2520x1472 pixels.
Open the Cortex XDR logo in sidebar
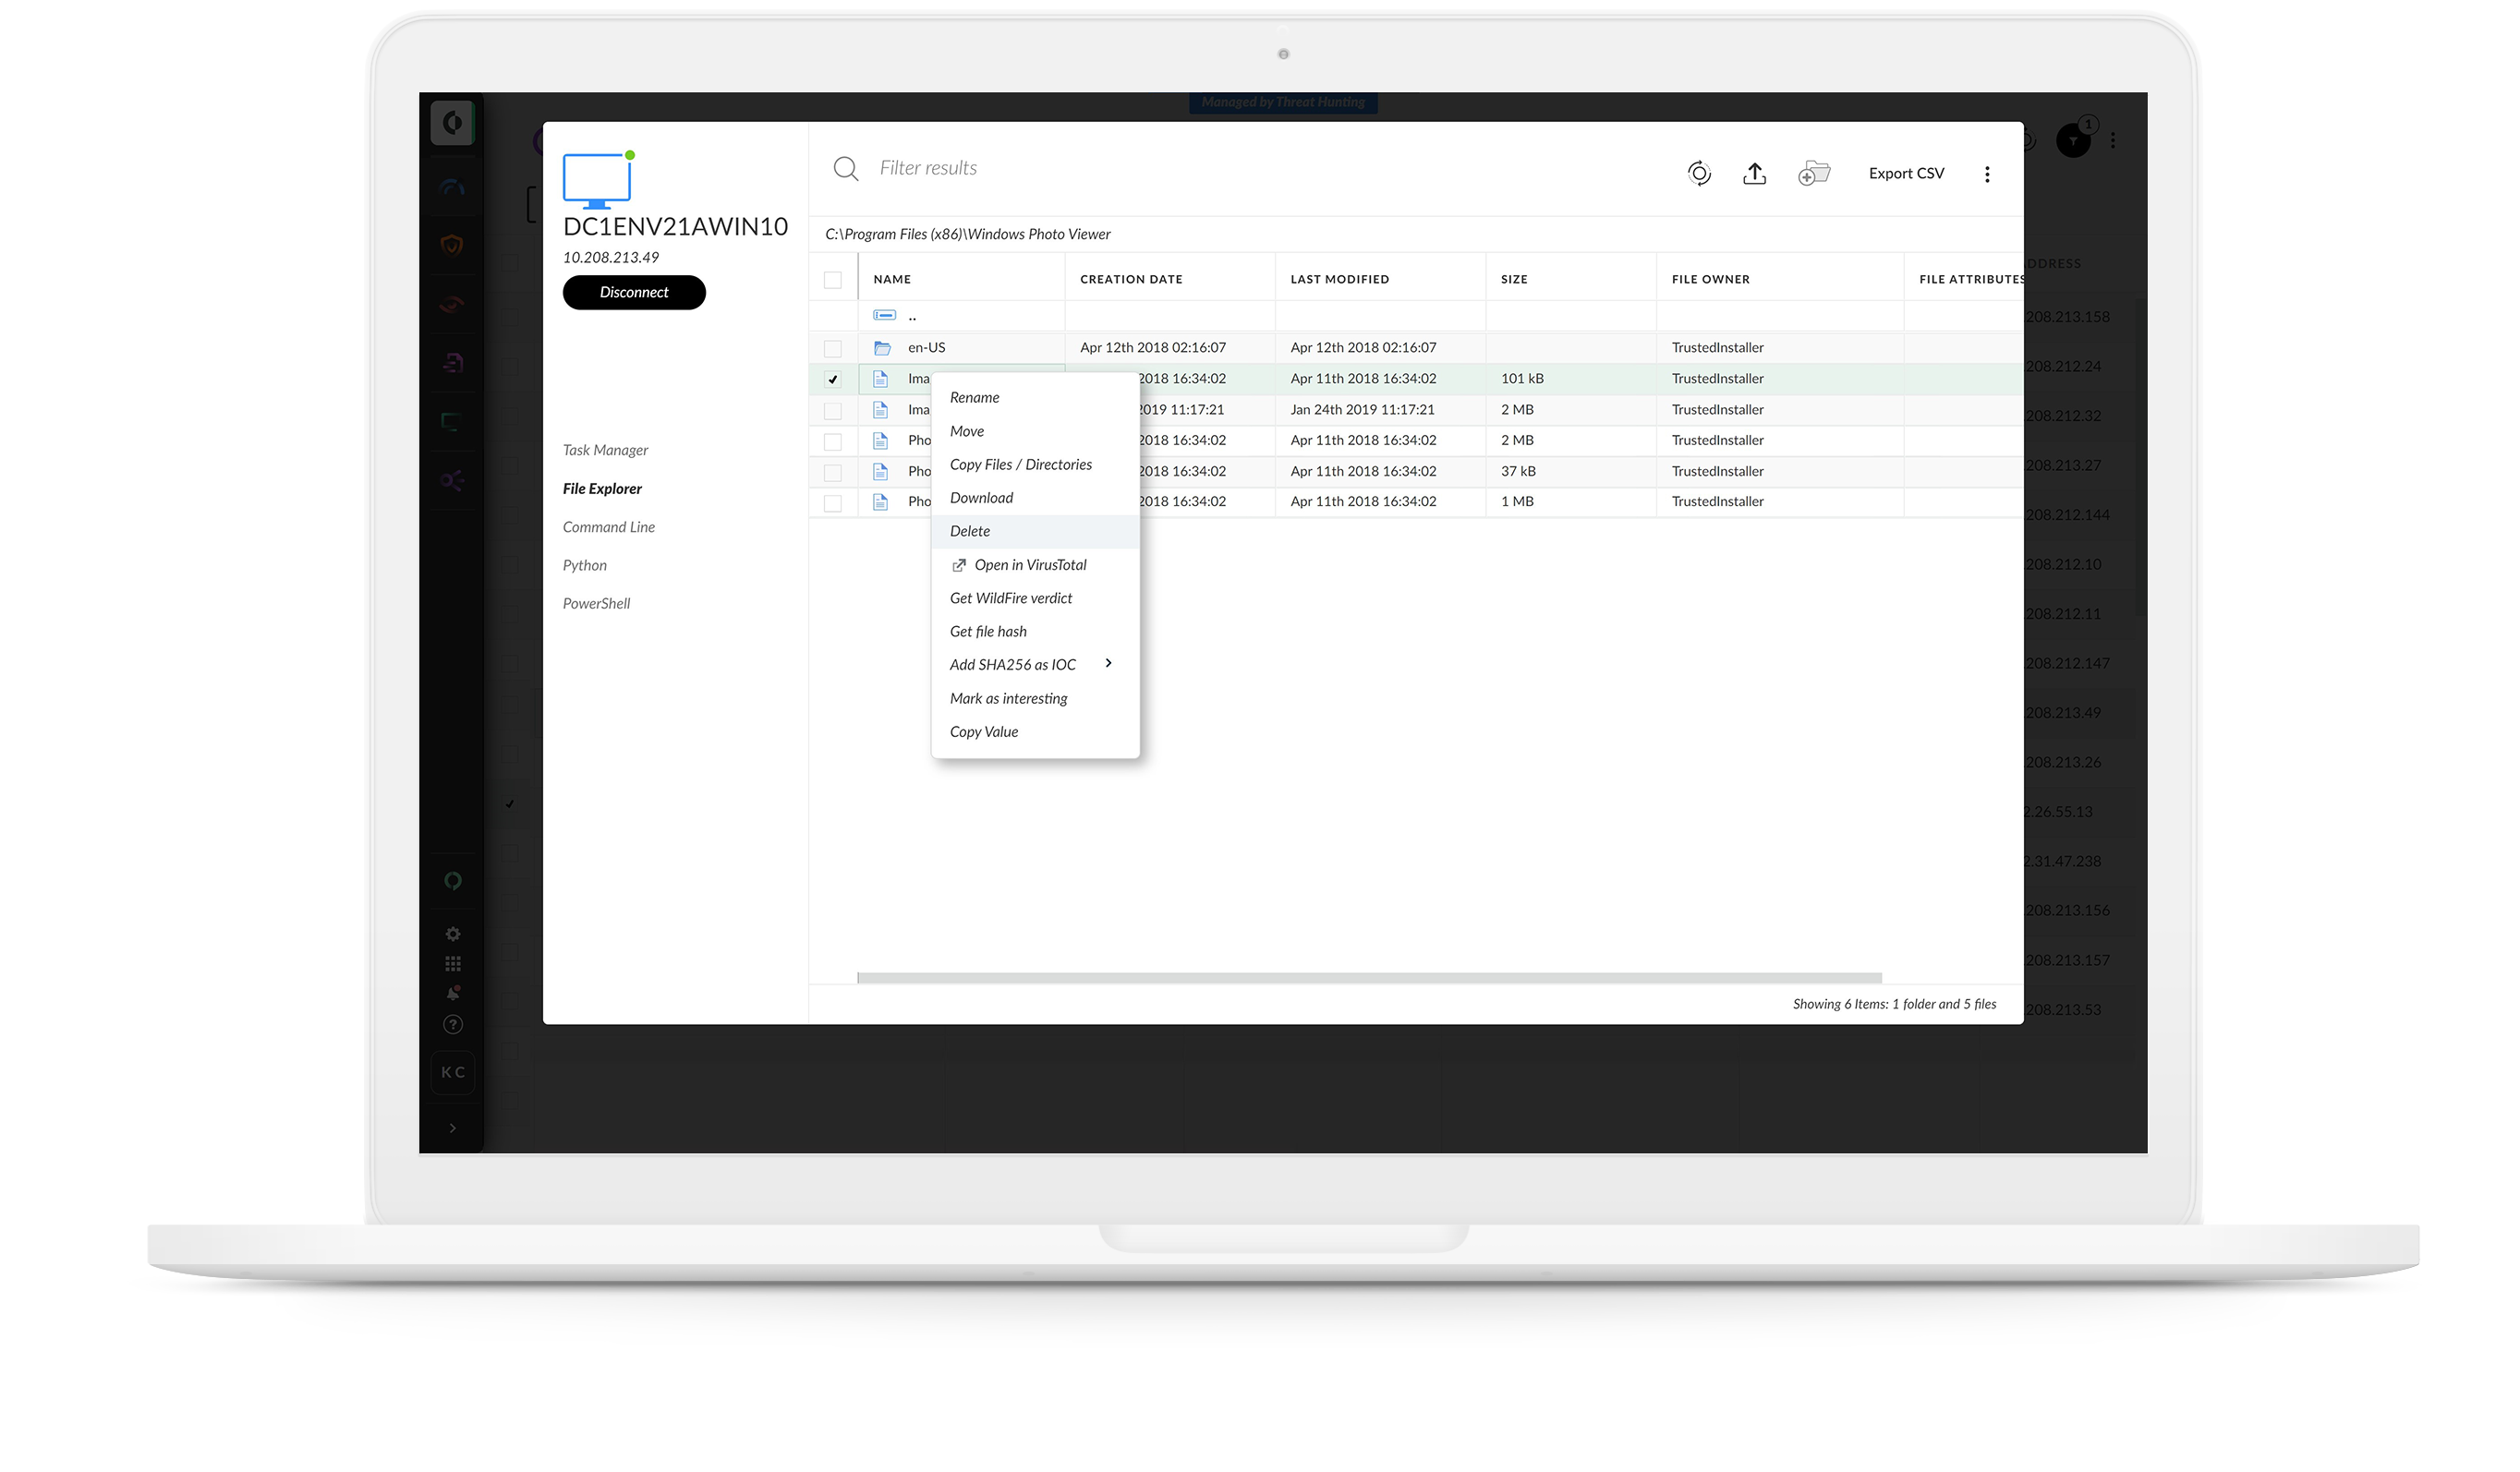click(453, 122)
